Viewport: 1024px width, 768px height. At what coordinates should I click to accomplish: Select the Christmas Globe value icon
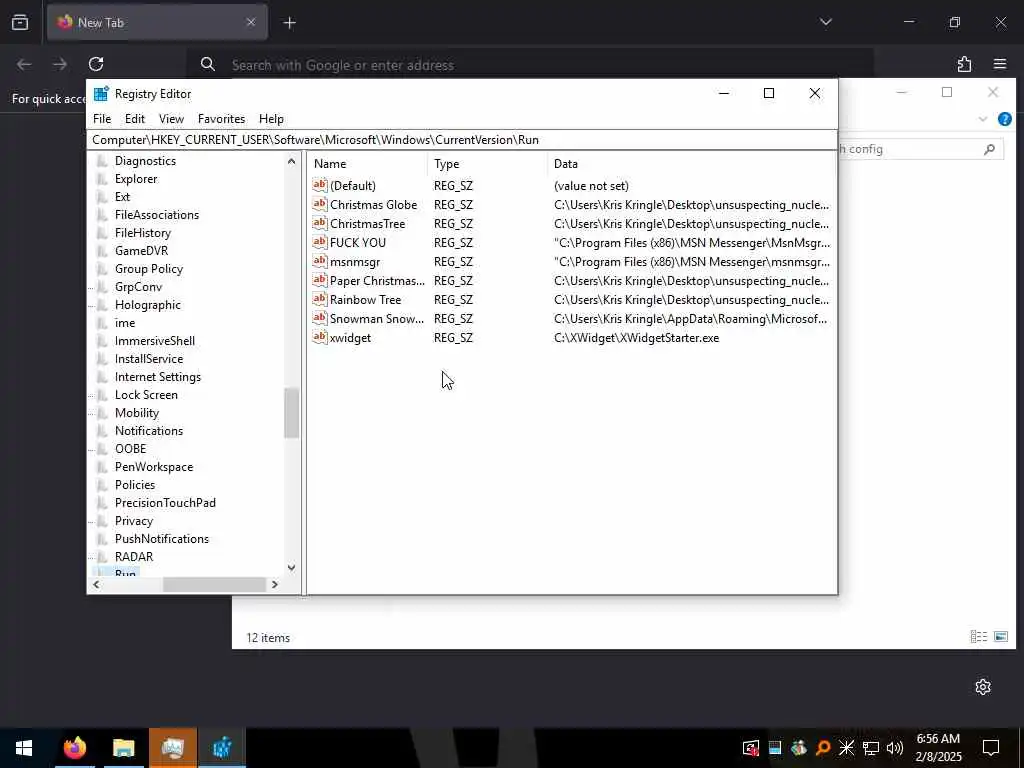click(x=319, y=204)
